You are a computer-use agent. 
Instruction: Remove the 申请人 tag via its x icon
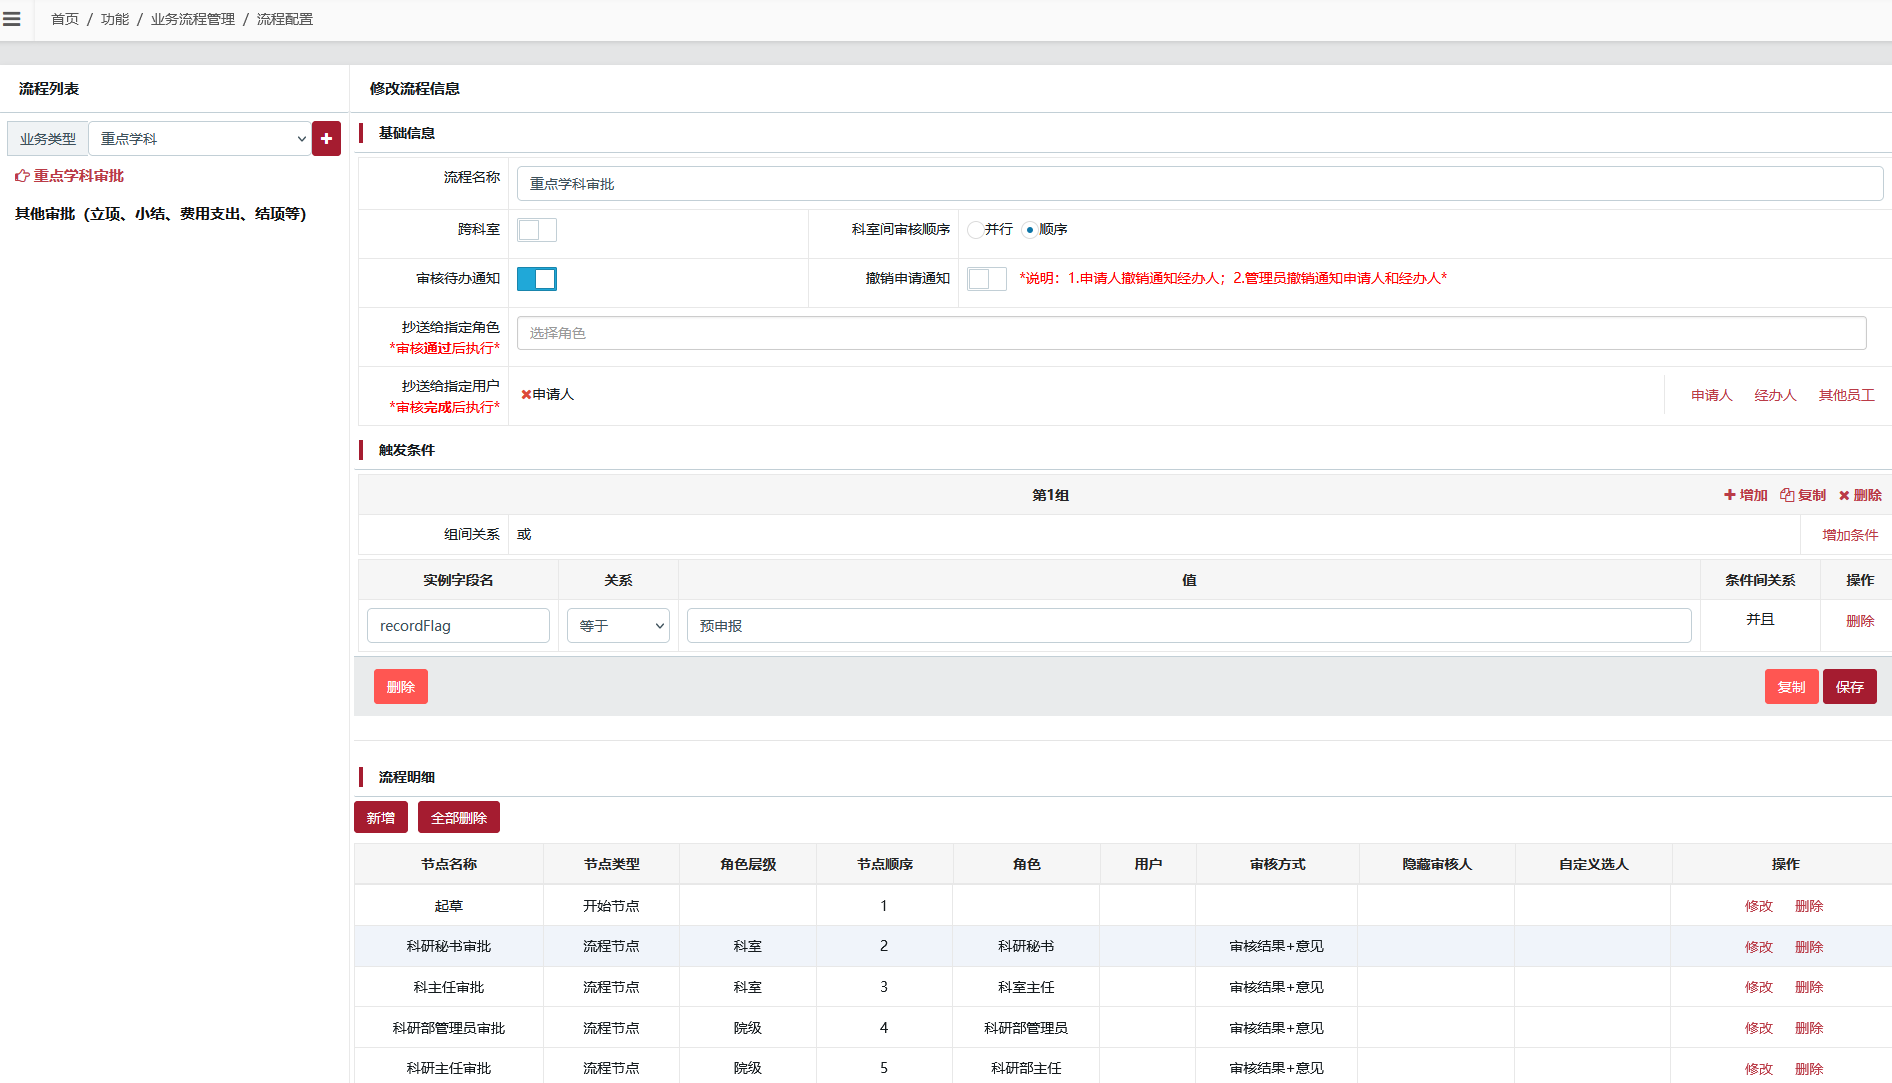[526, 395]
